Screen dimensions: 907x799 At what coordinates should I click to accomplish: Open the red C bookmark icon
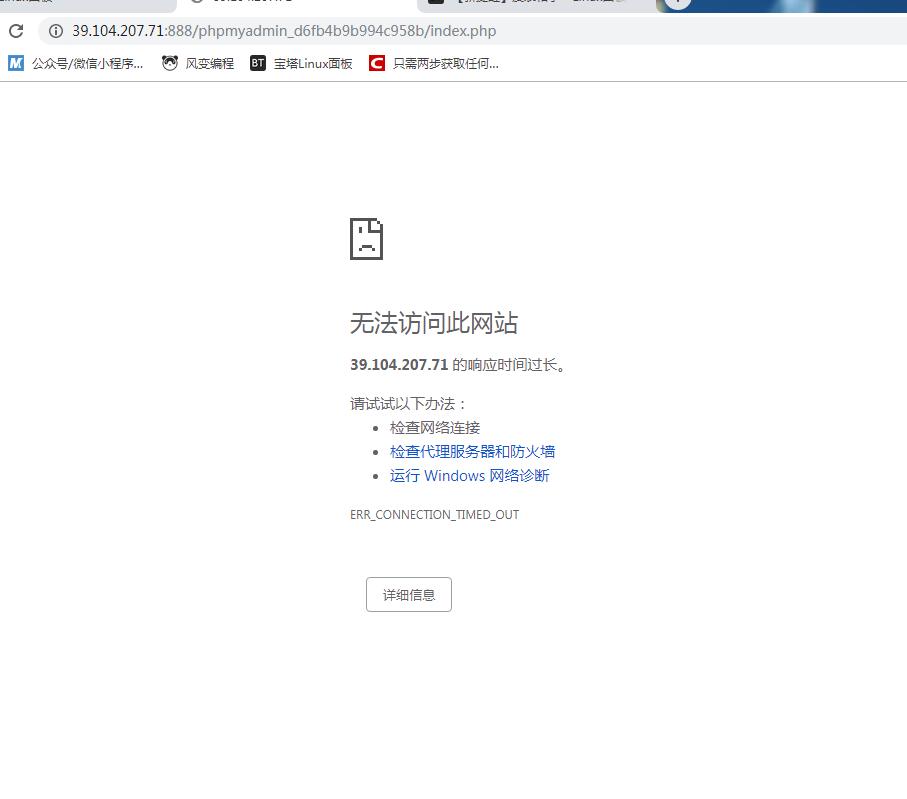(377, 63)
